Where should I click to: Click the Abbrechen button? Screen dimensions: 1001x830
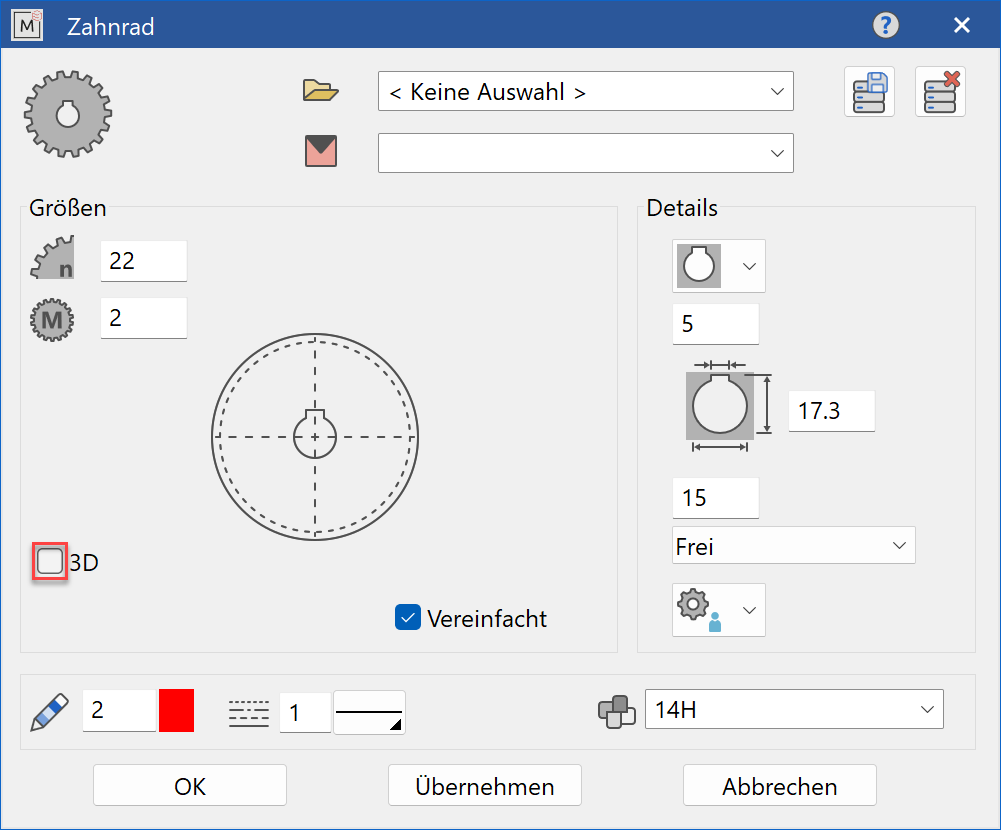point(779,786)
